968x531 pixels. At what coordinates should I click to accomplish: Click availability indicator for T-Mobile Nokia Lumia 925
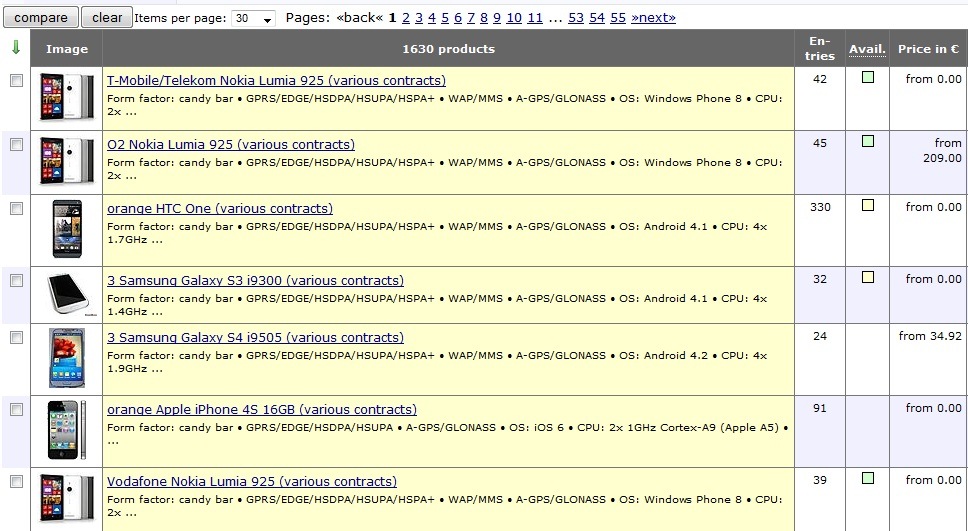(x=868, y=77)
